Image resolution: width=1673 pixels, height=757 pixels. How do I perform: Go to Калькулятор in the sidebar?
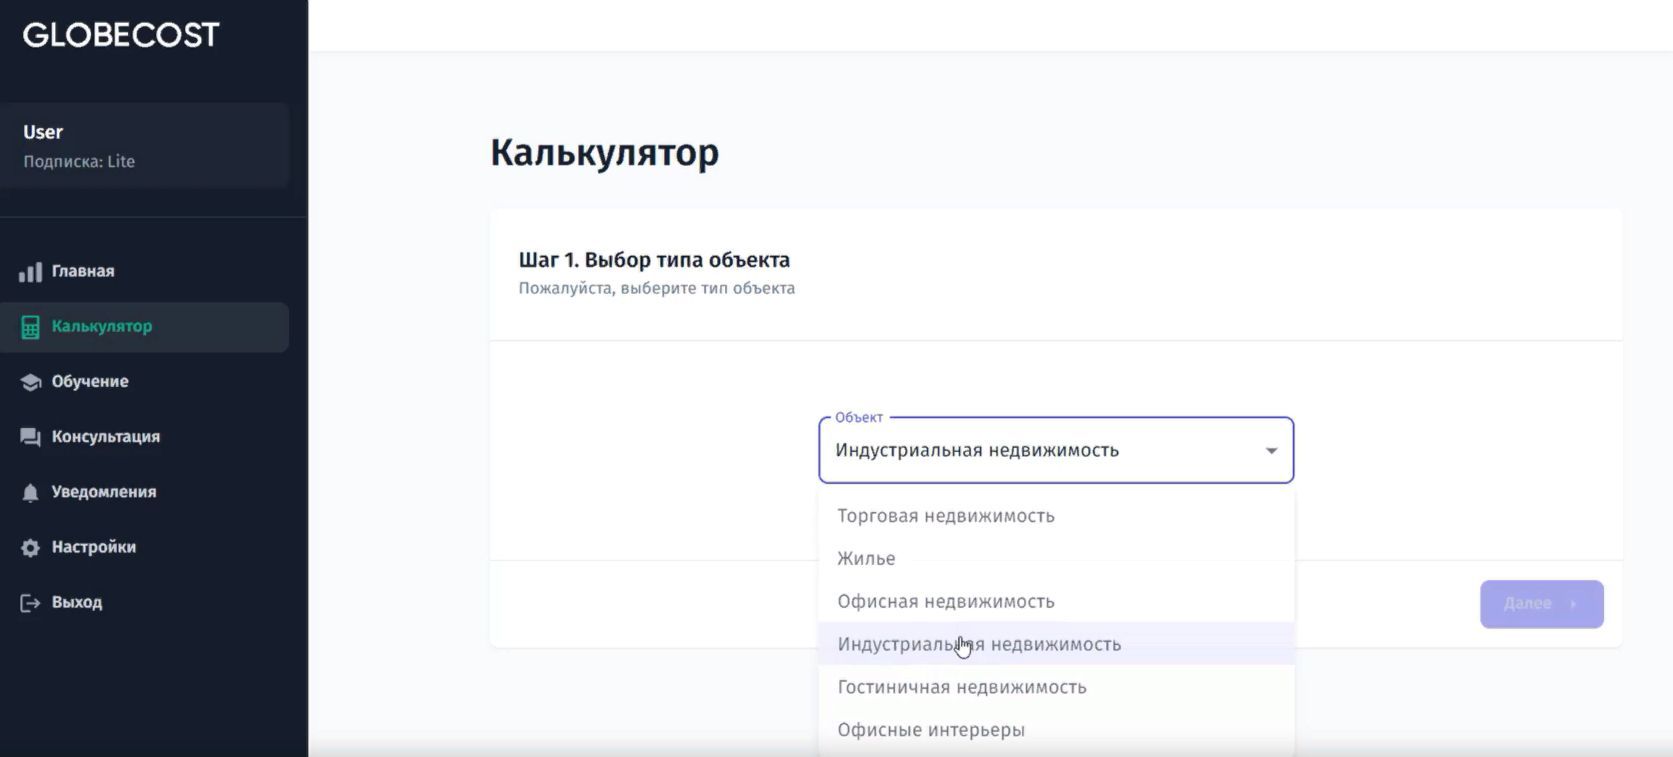(x=145, y=327)
